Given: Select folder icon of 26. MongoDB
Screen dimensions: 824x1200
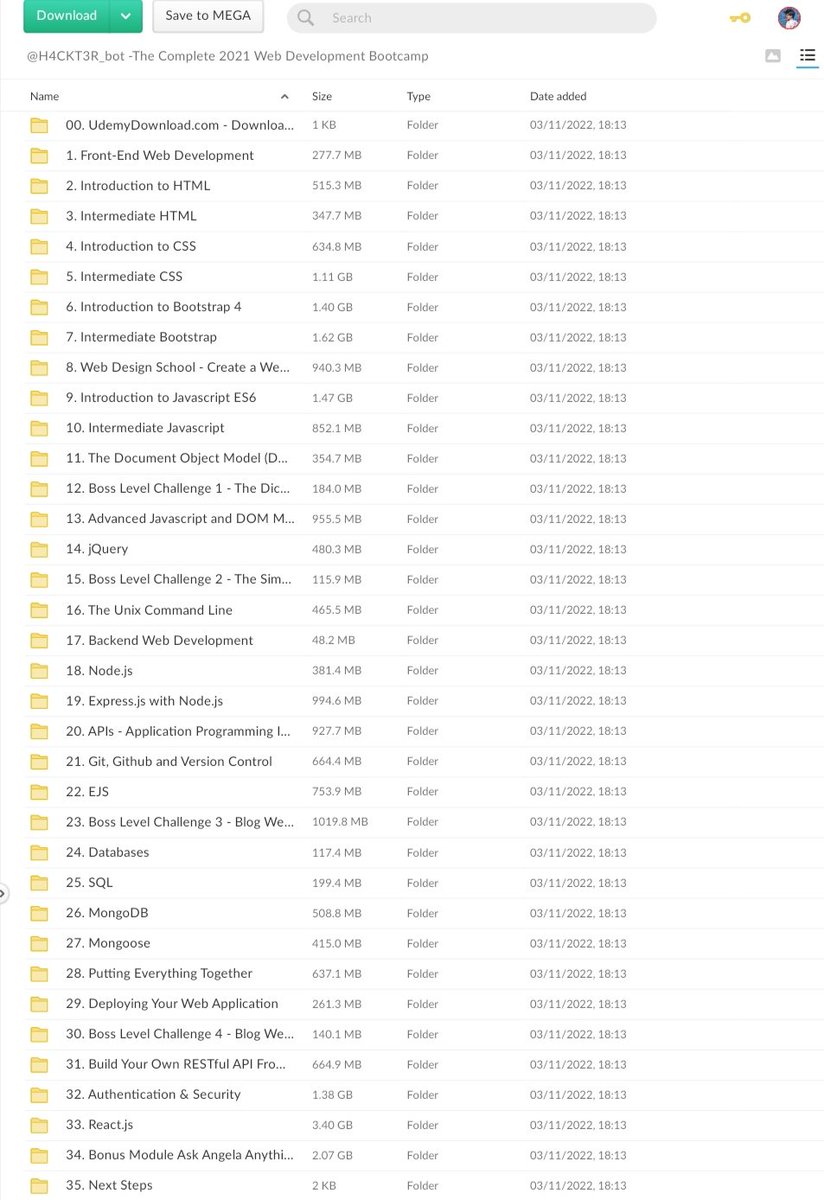Looking at the screenshot, I should tap(39, 913).
